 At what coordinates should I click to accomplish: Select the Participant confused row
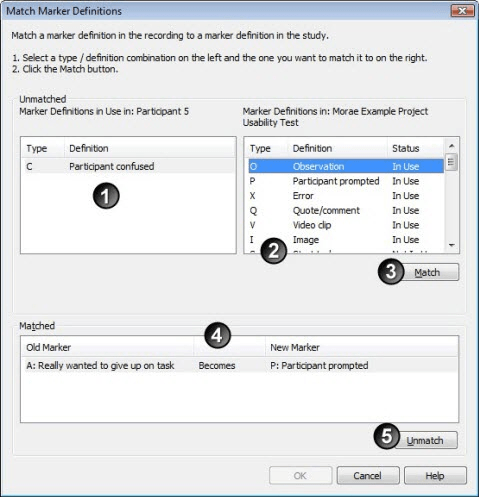pyautogui.click(x=128, y=166)
